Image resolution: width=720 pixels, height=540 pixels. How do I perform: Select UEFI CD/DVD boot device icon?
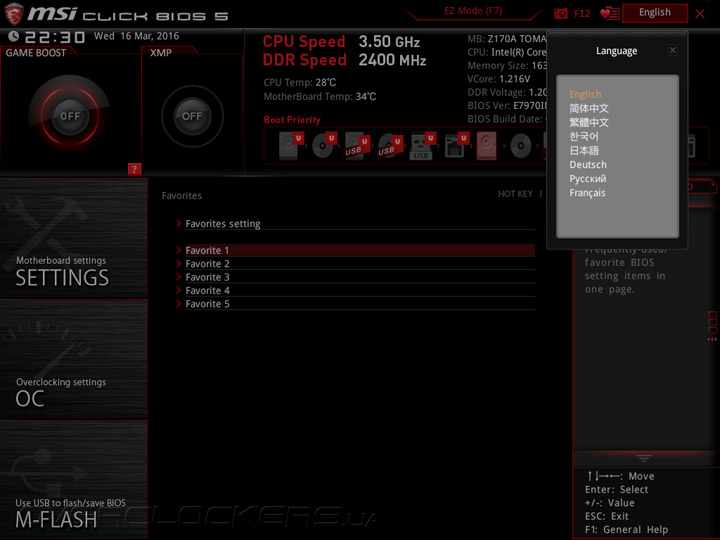[x=324, y=146]
